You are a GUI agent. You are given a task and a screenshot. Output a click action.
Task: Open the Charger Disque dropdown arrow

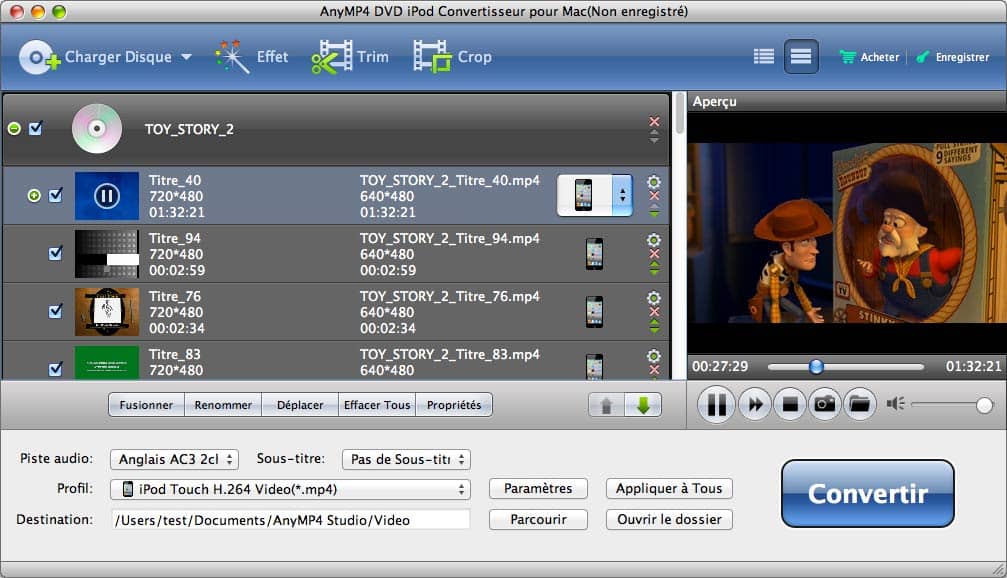186,57
